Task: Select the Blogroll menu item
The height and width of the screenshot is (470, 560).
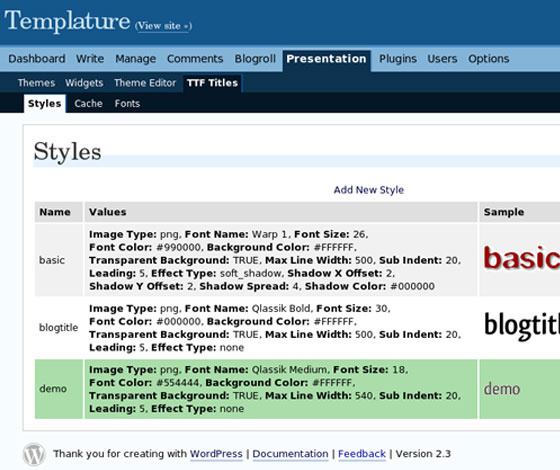Action: [255, 59]
